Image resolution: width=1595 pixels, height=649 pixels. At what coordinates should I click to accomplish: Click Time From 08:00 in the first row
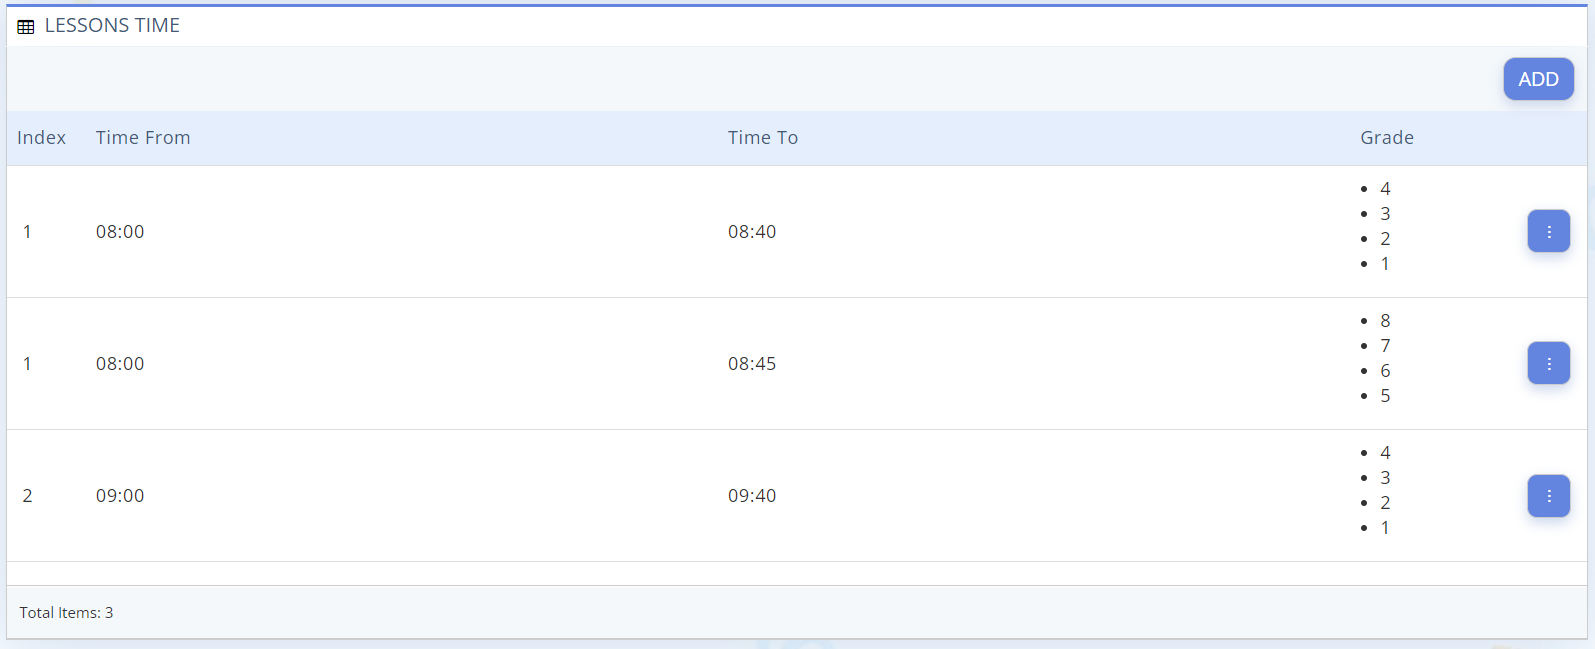120,232
